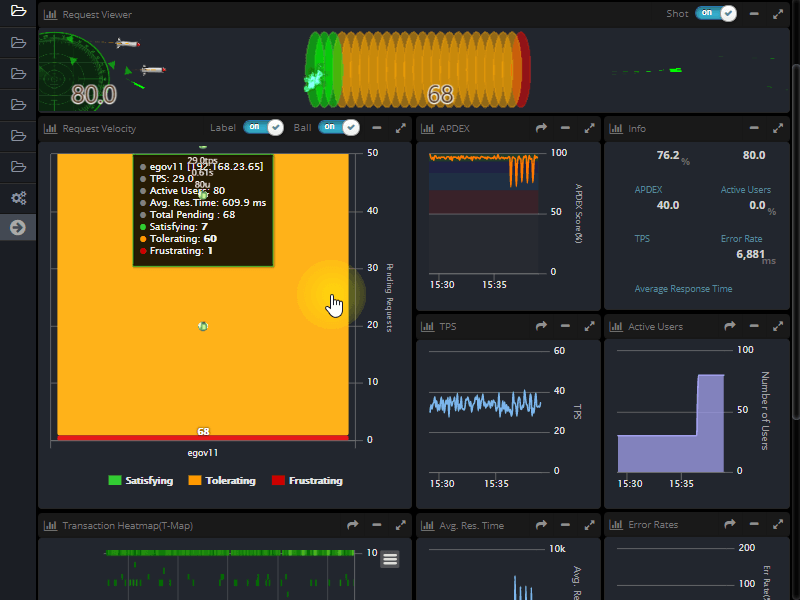Turn off the Shot toggle
The image size is (800, 600).
tap(716, 14)
